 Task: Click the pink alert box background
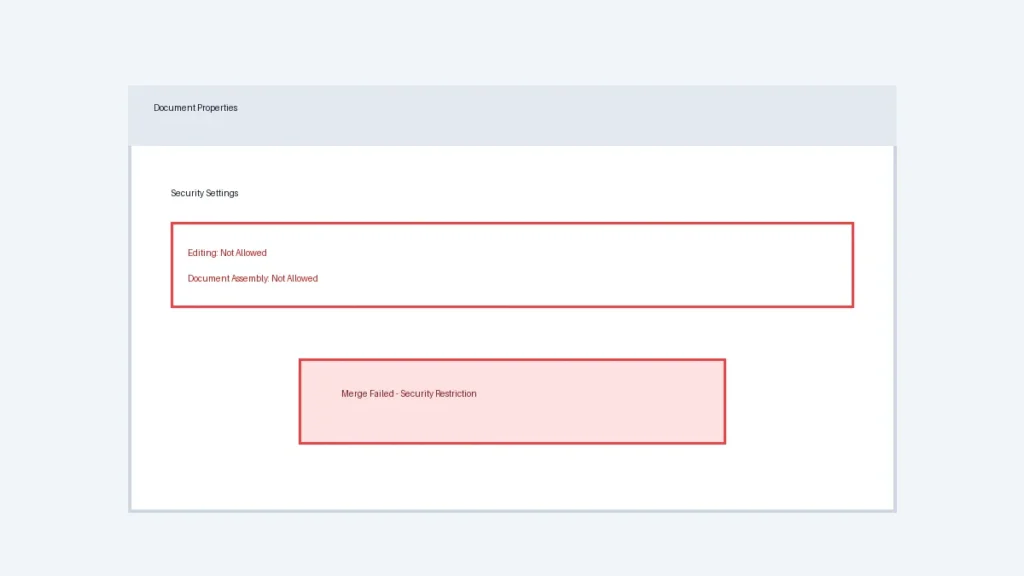(600, 420)
